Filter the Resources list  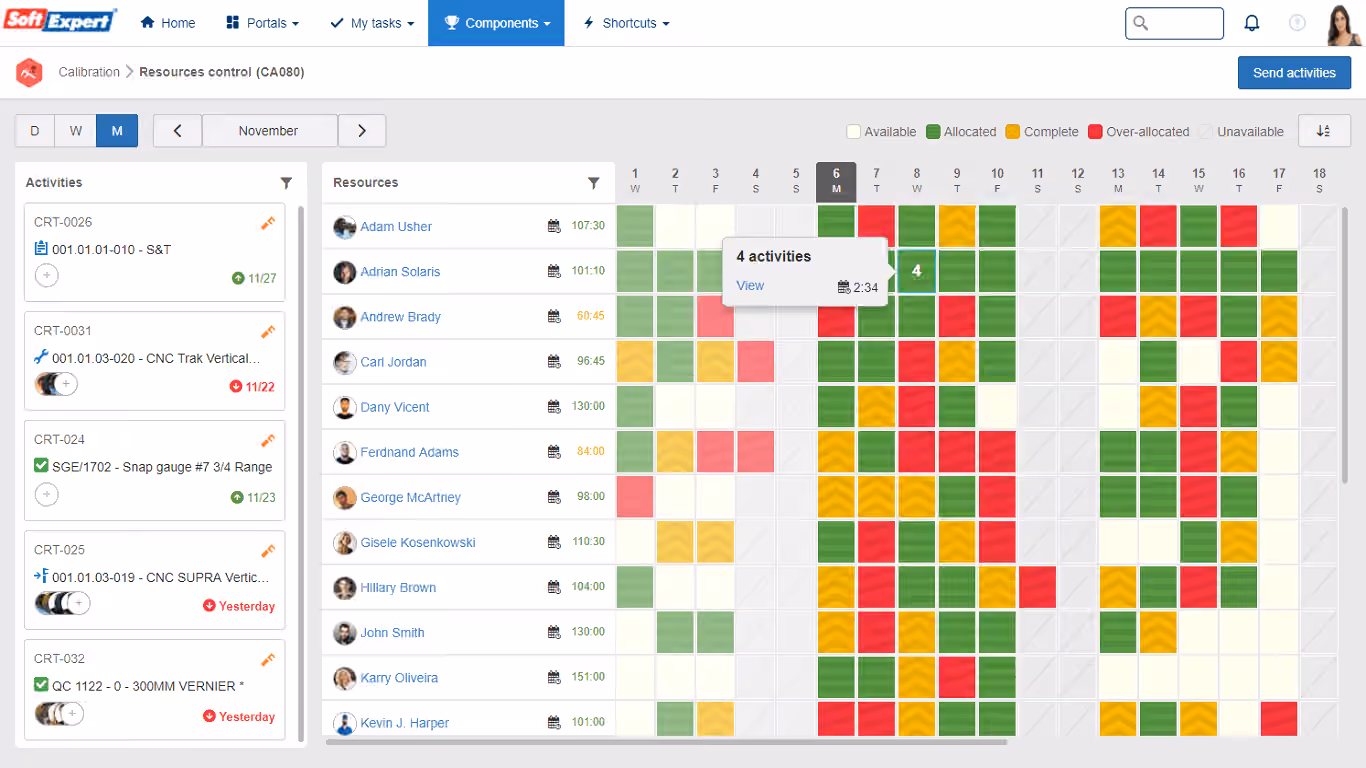pos(594,183)
